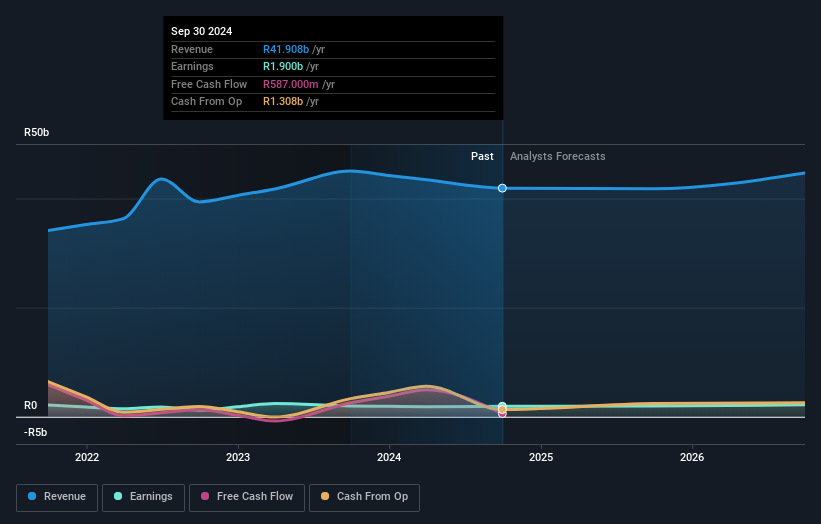This screenshot has width=821, height=524.
Task: Select the 2025 x-axis label
Action: click(x=541, y=457)
